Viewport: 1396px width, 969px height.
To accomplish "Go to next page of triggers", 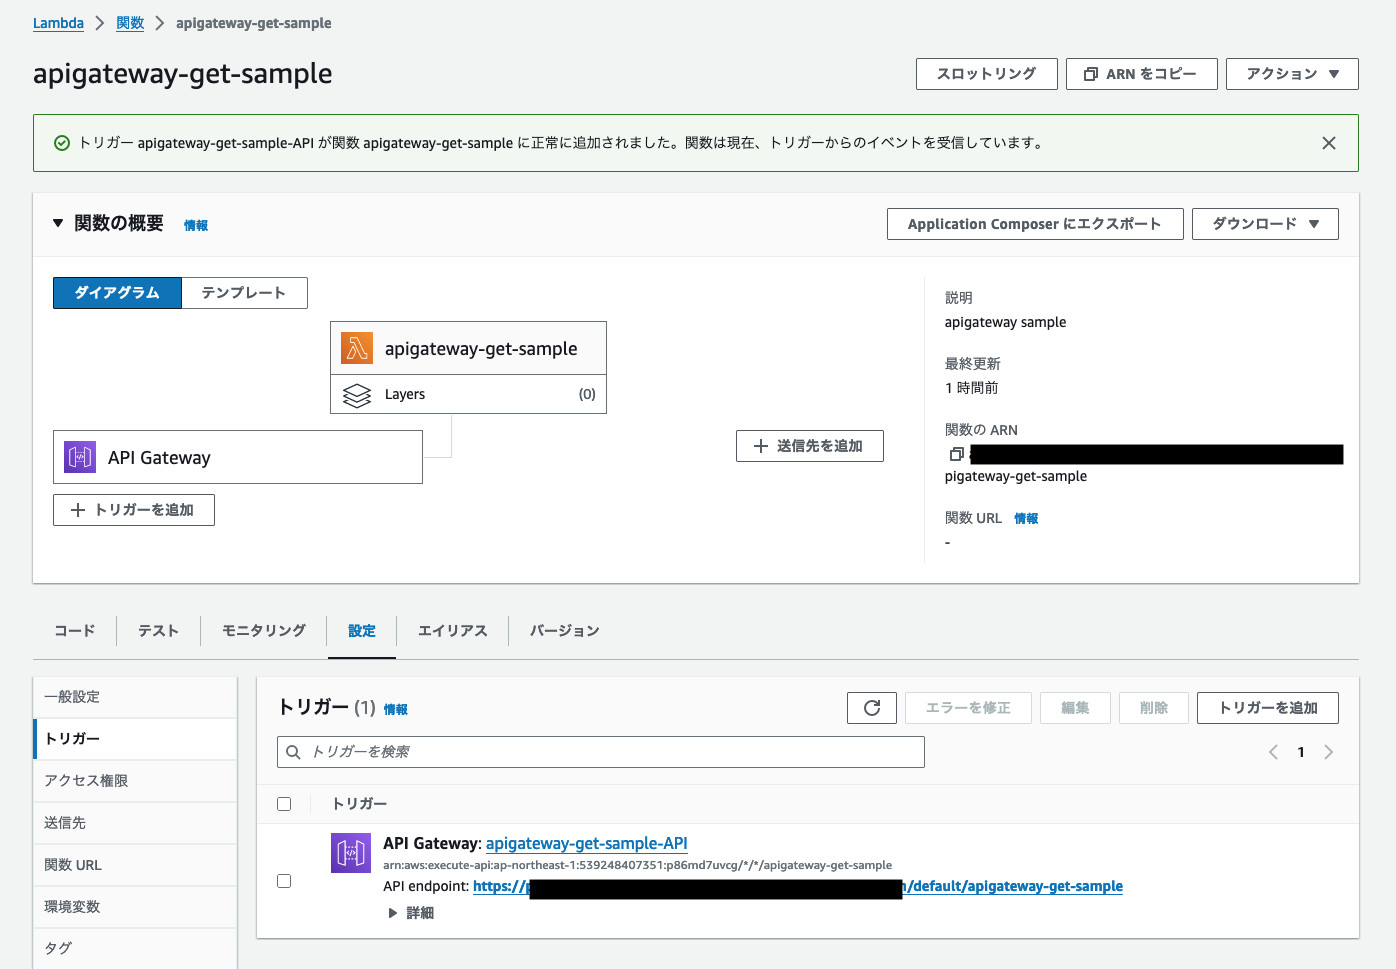I will point(1329,752).
